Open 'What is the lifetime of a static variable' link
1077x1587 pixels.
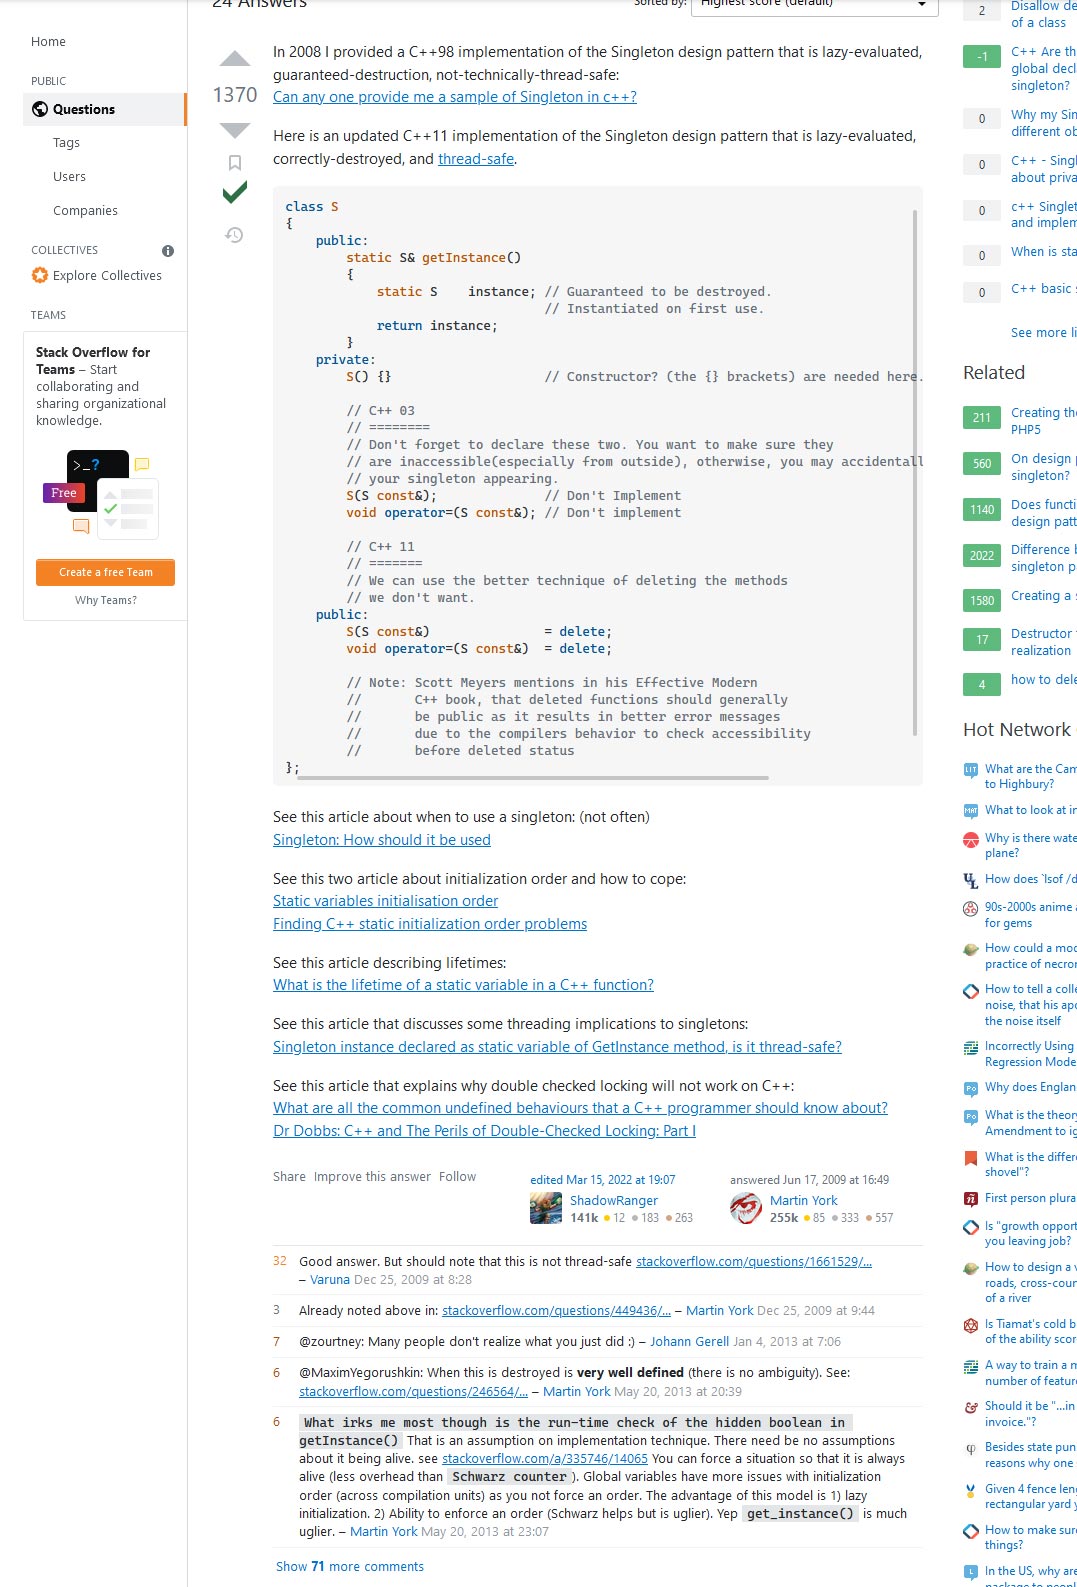pos(463,985)
